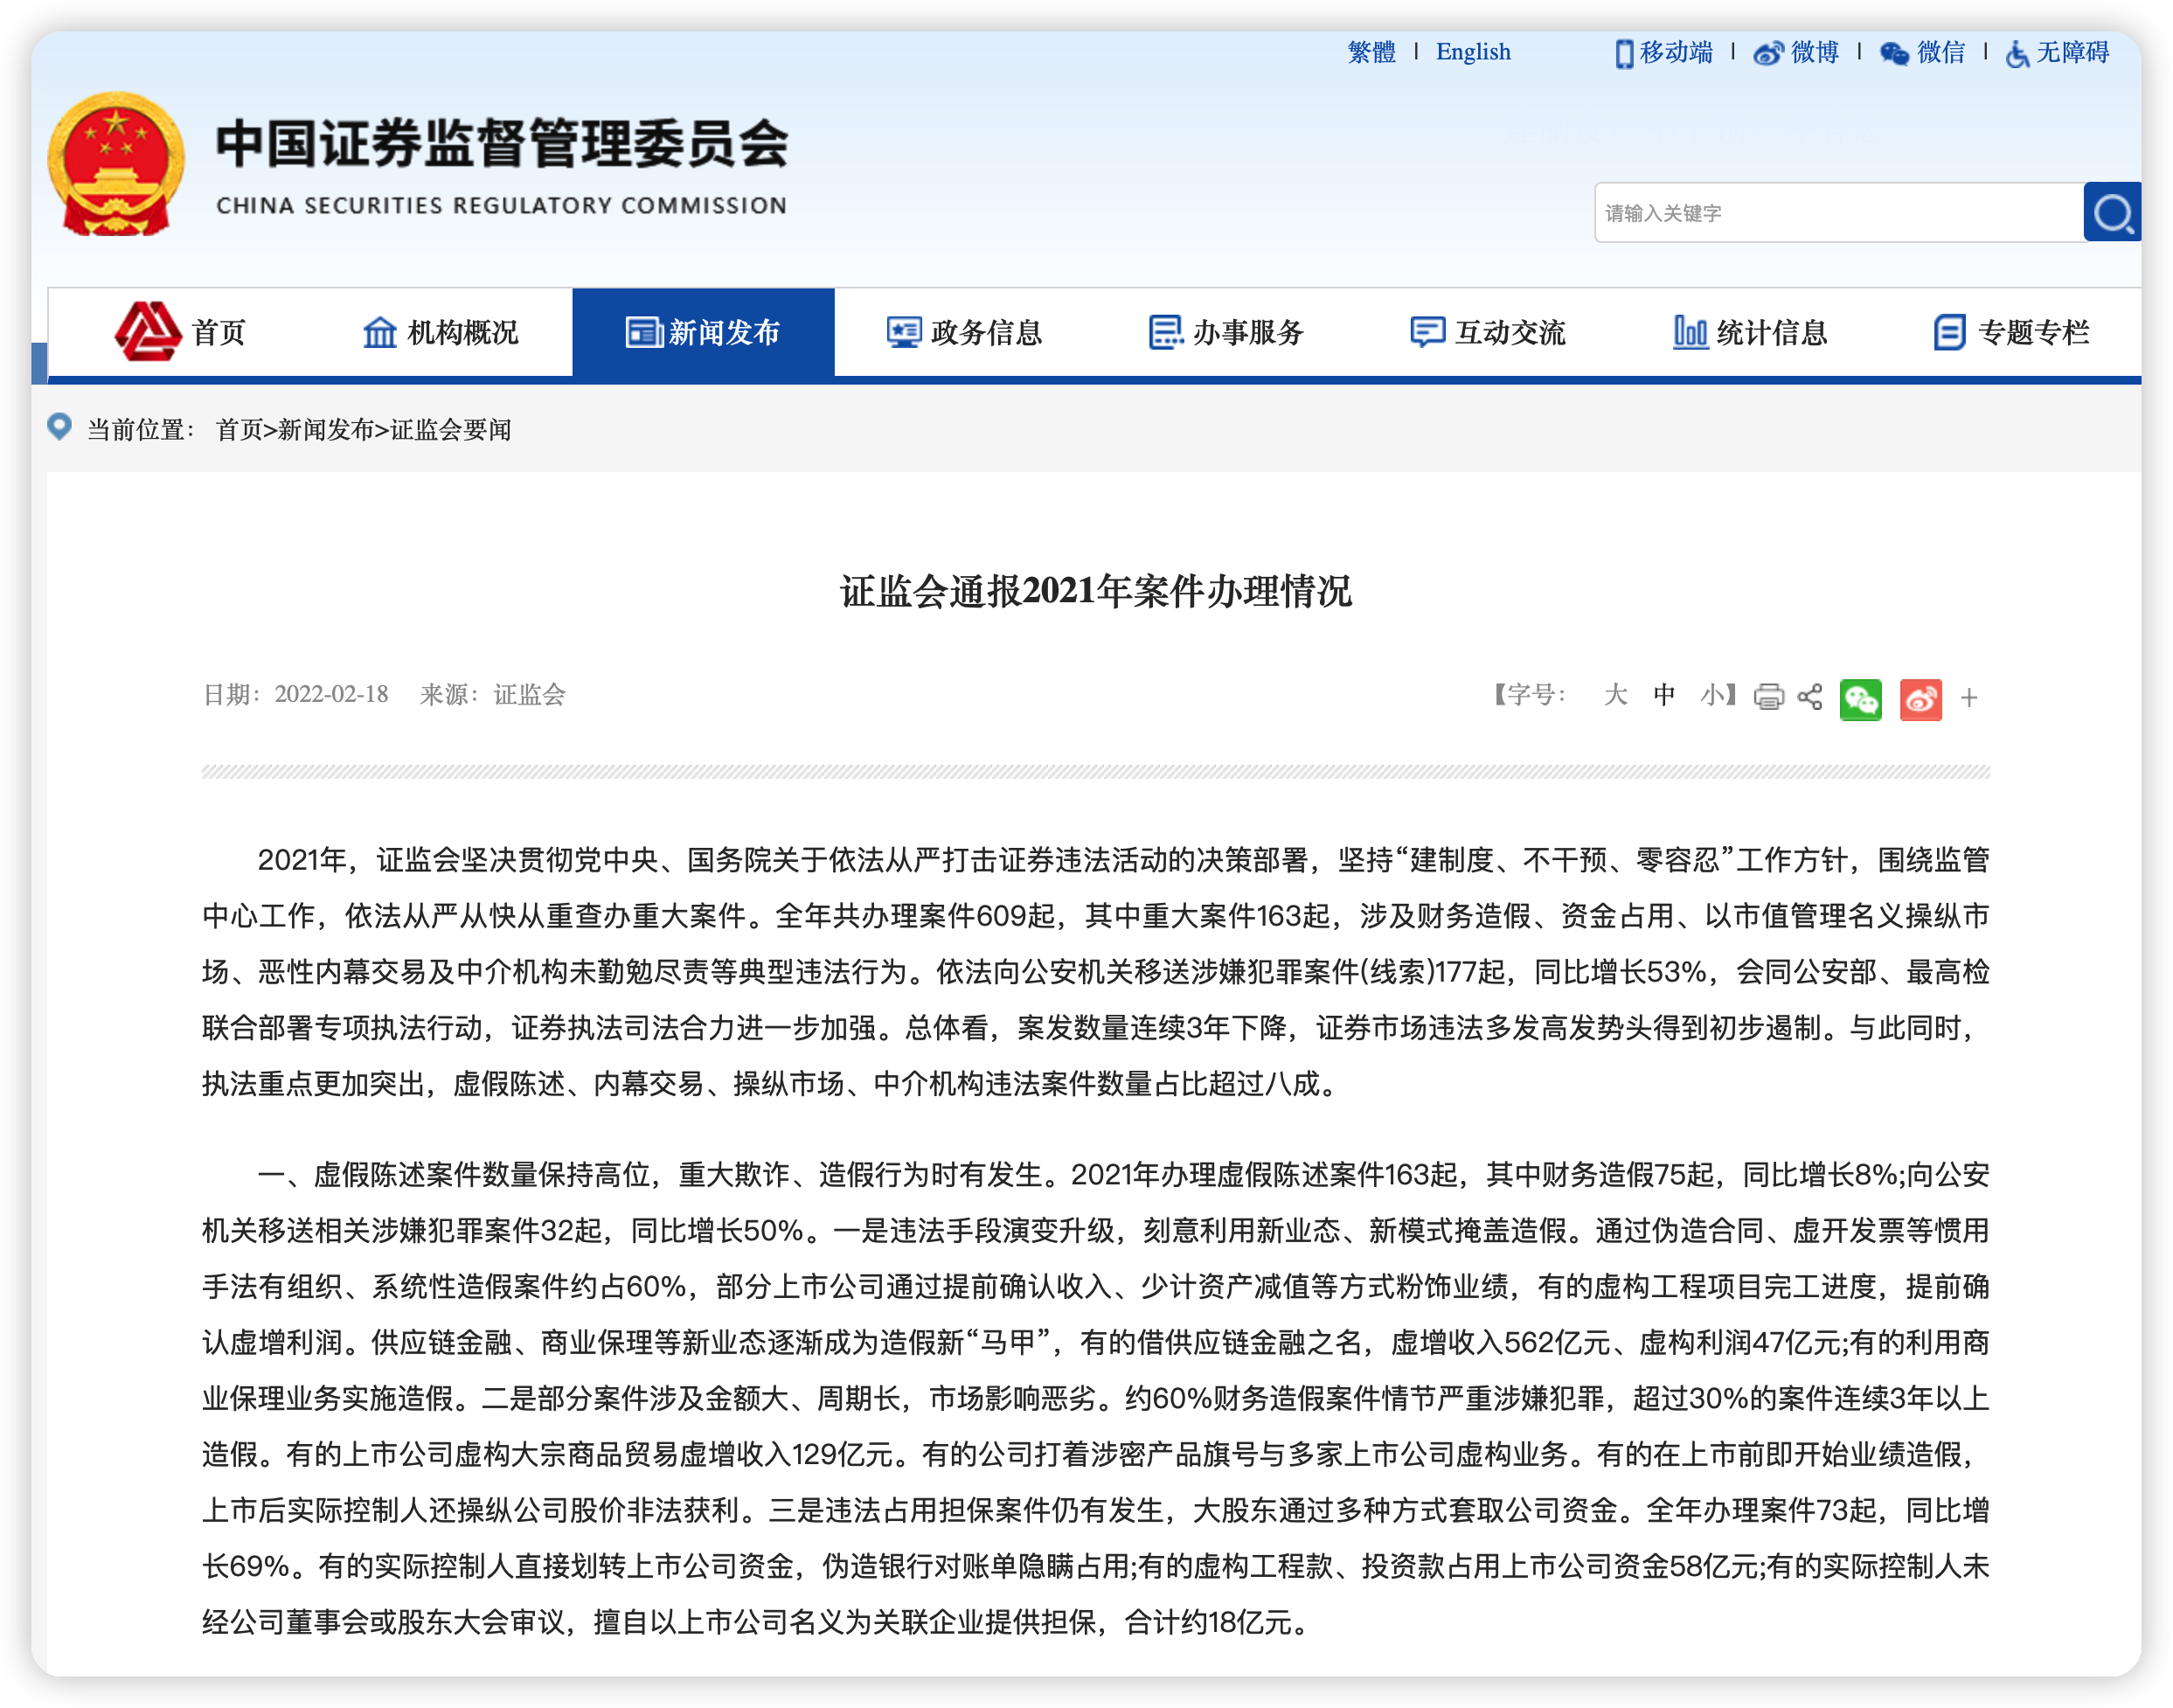Click the red CSRC logo icon beside 首页

coord(148,331)
